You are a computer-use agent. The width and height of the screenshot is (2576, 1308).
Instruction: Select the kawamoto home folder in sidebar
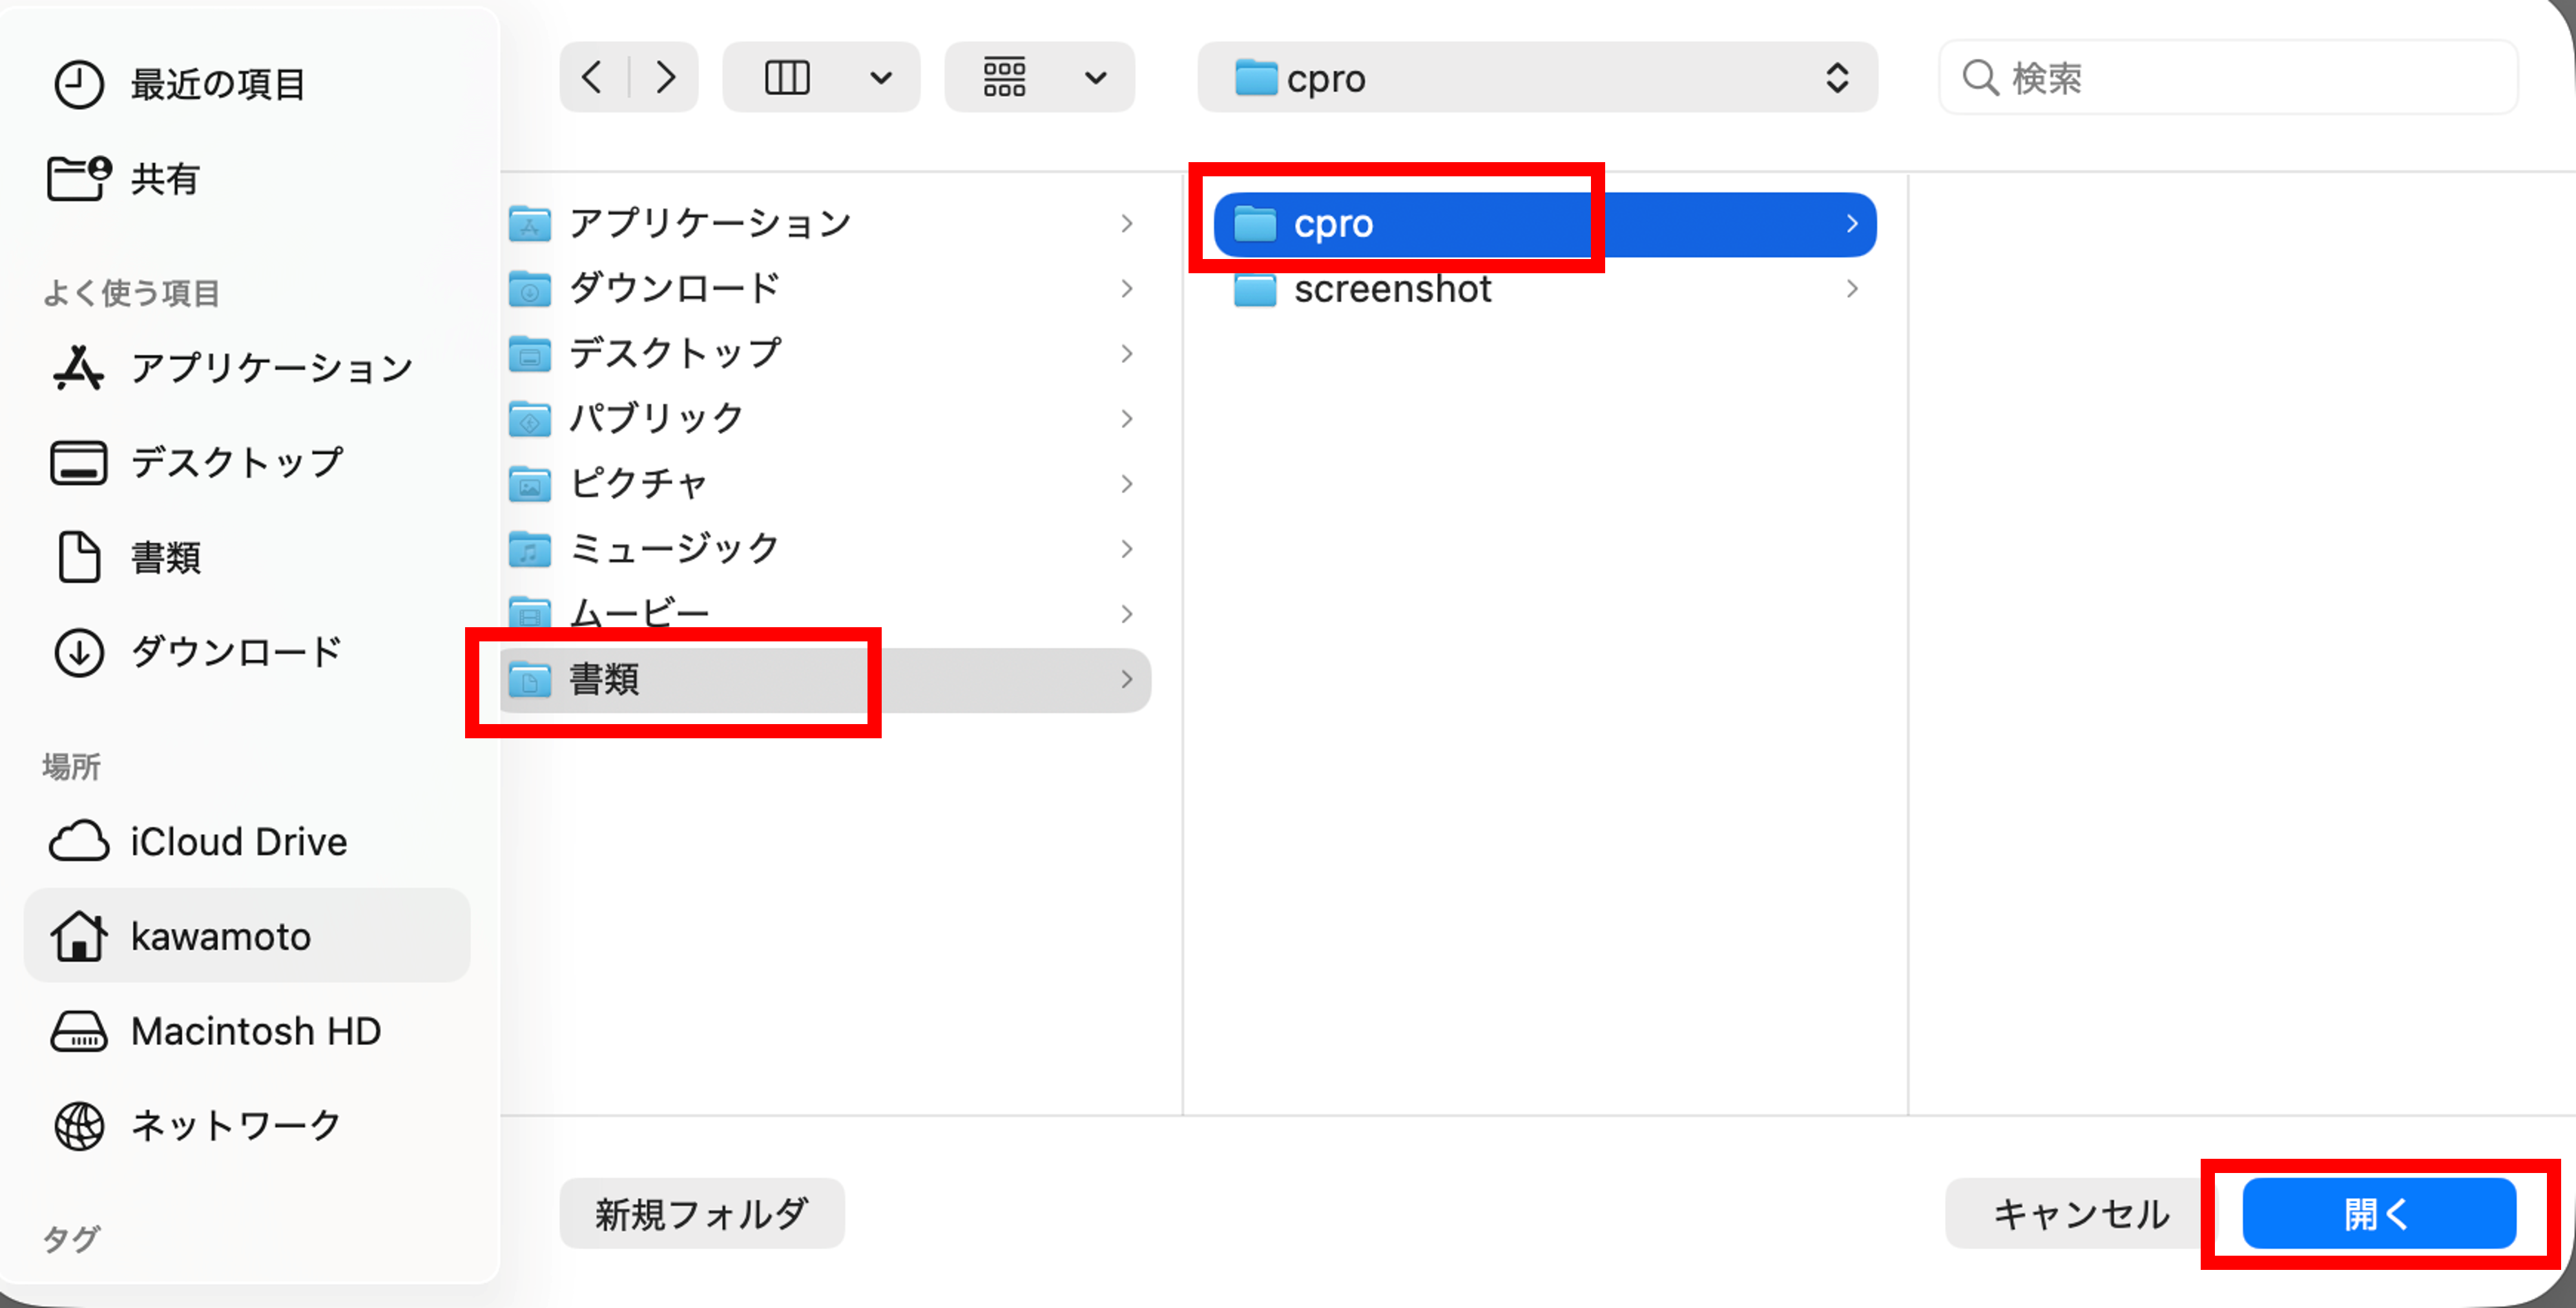tap(246, 936)
